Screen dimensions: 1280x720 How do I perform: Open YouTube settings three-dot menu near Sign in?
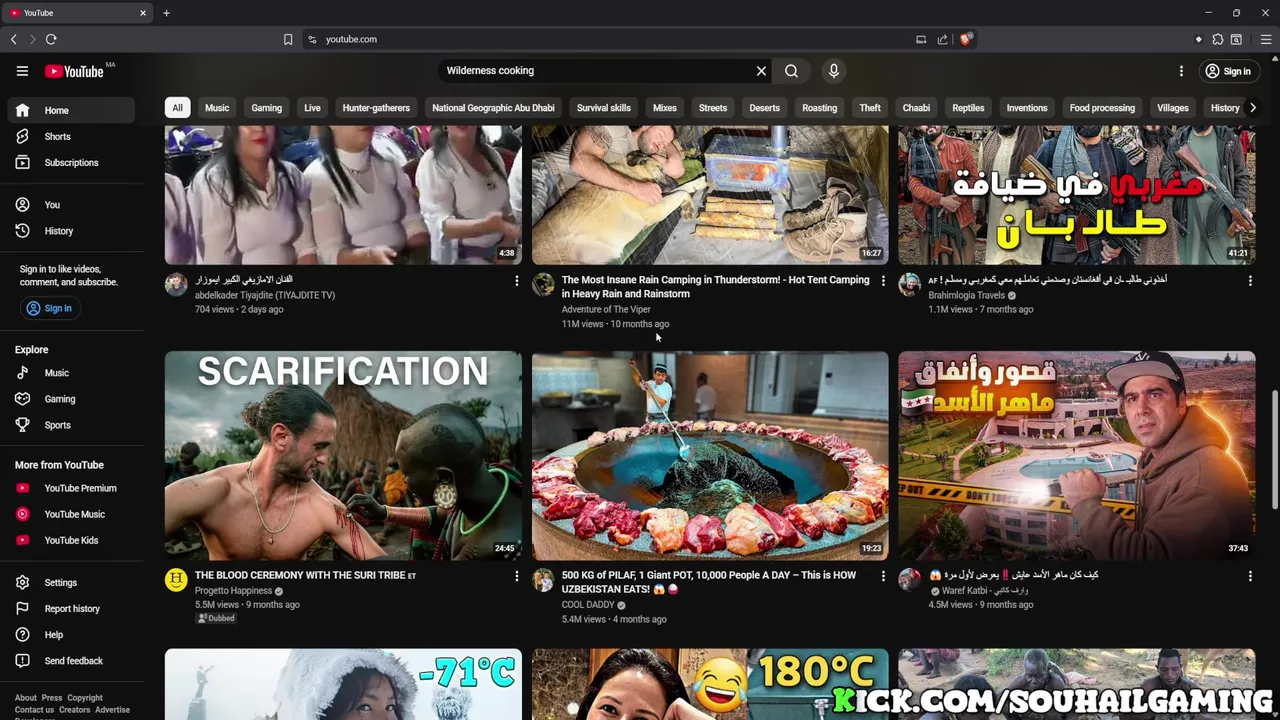[x=1181, y=71]
